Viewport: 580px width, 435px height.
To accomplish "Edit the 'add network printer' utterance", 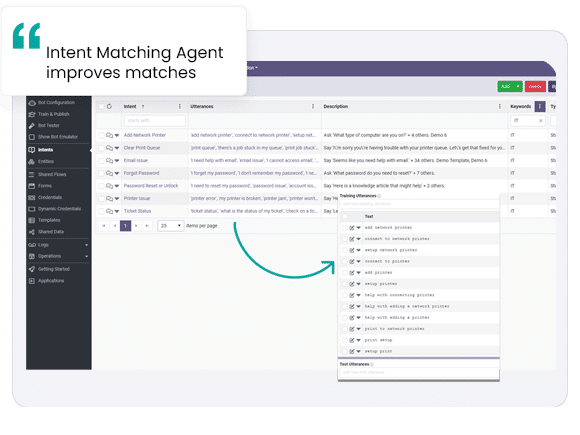I will coord(352,228).
